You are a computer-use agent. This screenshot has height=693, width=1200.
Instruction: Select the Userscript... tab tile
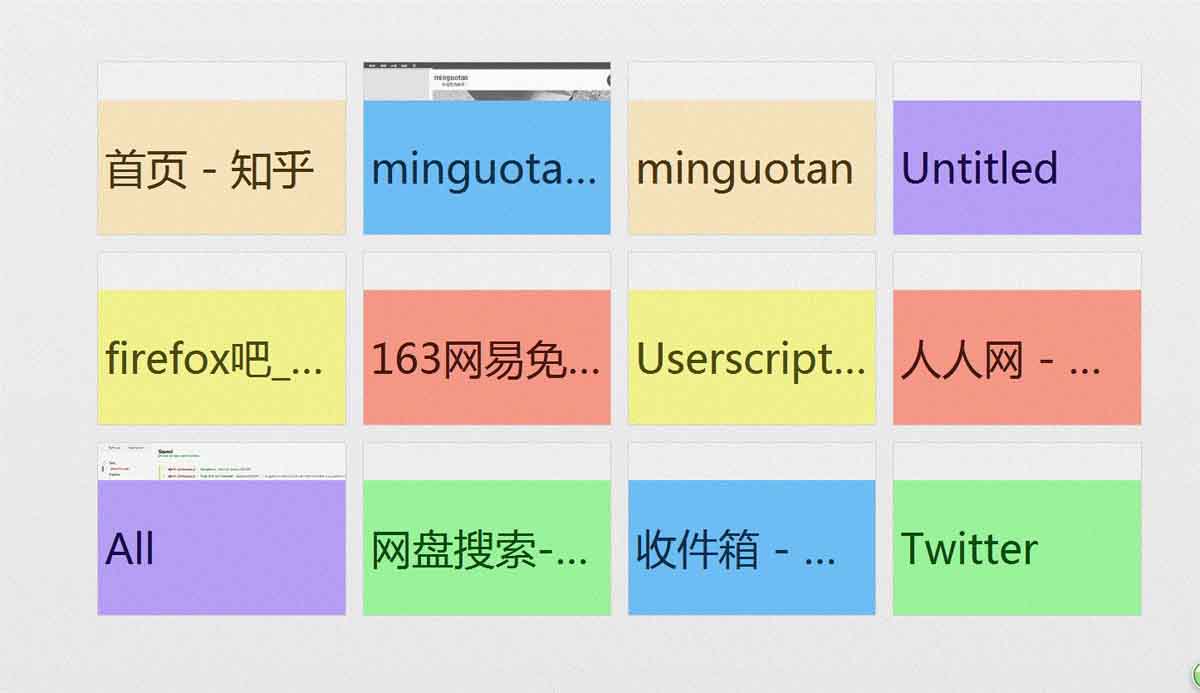[x=752, y=339]
